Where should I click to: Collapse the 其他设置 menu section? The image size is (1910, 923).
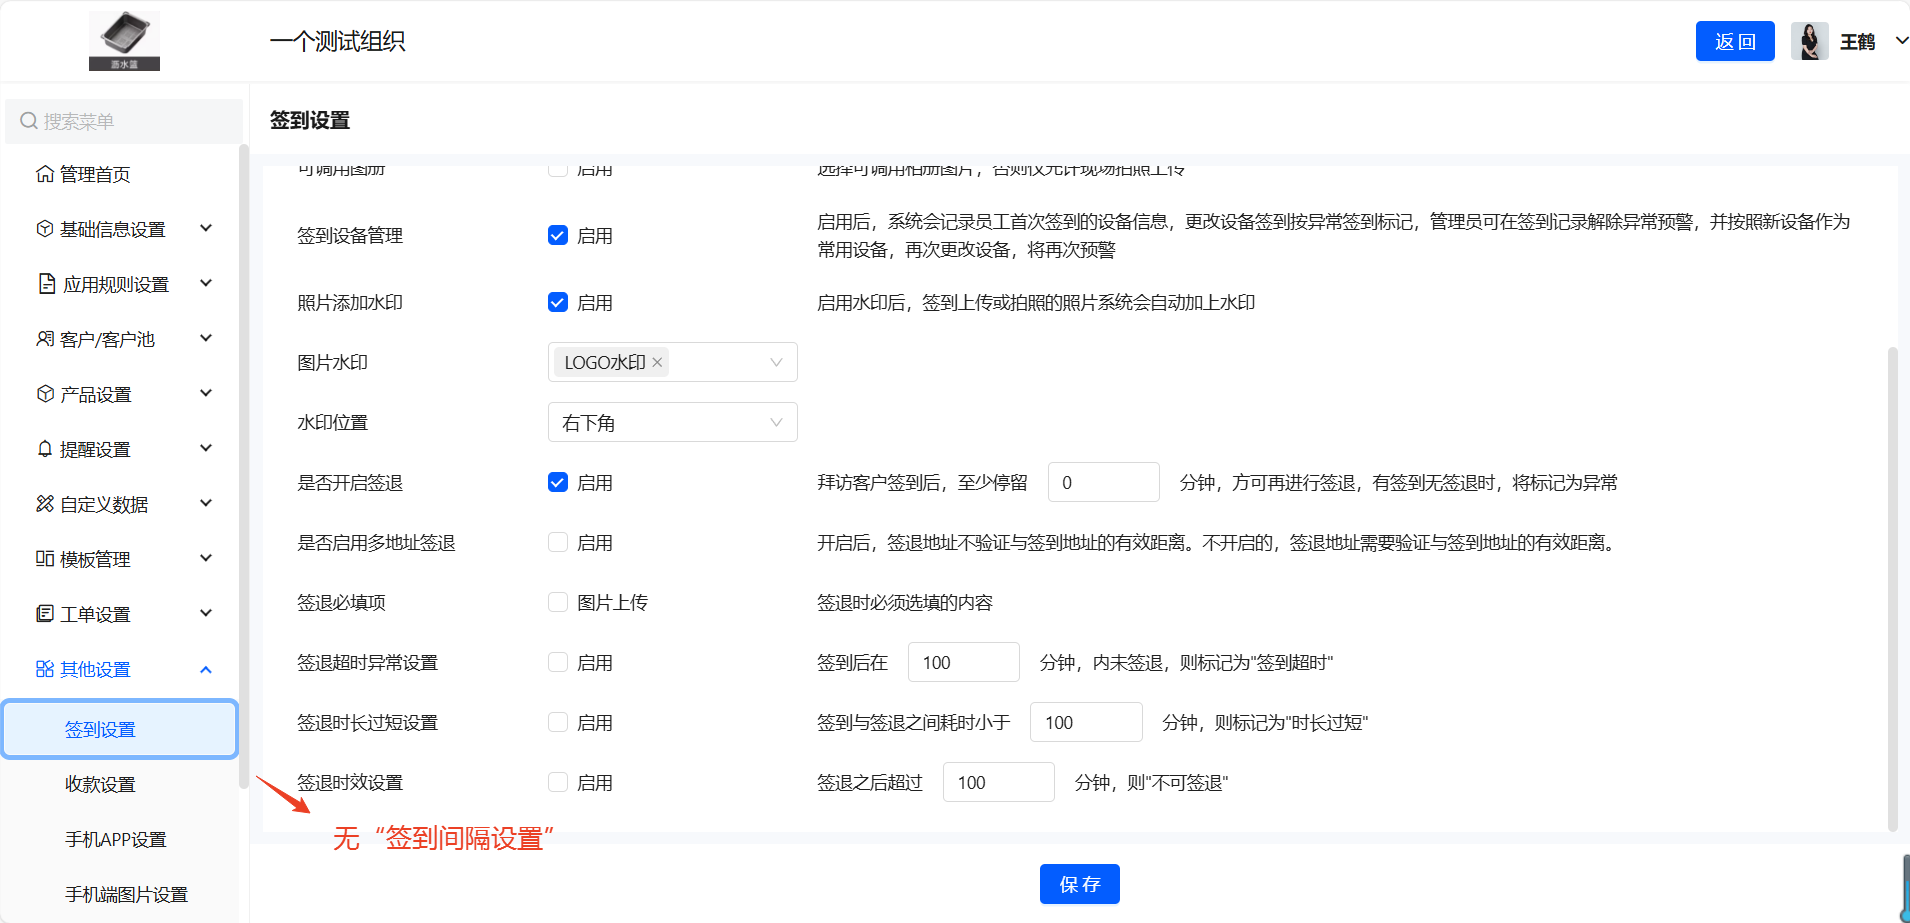pyautogui.click(x=206, y=669)
